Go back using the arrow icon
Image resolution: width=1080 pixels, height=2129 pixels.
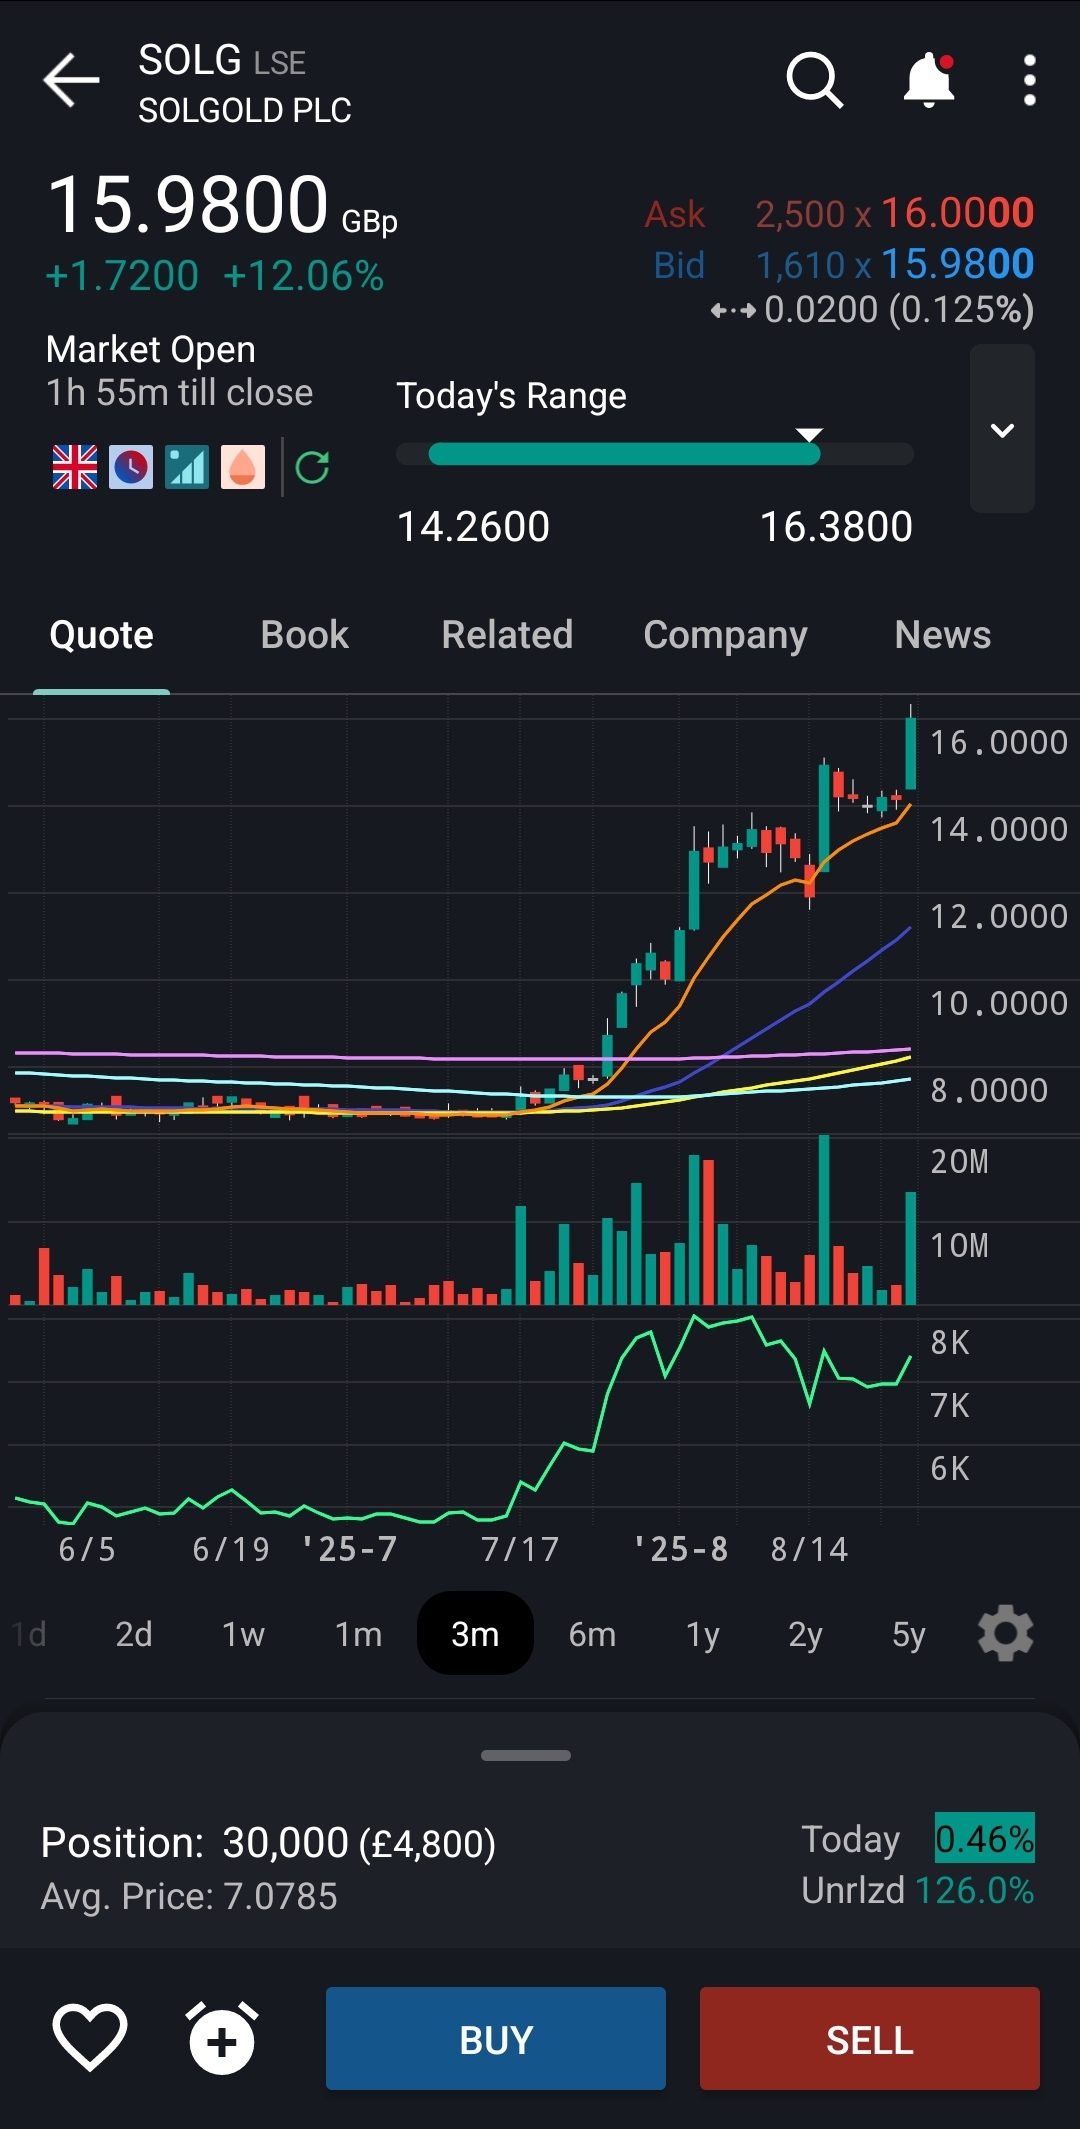pyautogui.click(x=71, y=80)
